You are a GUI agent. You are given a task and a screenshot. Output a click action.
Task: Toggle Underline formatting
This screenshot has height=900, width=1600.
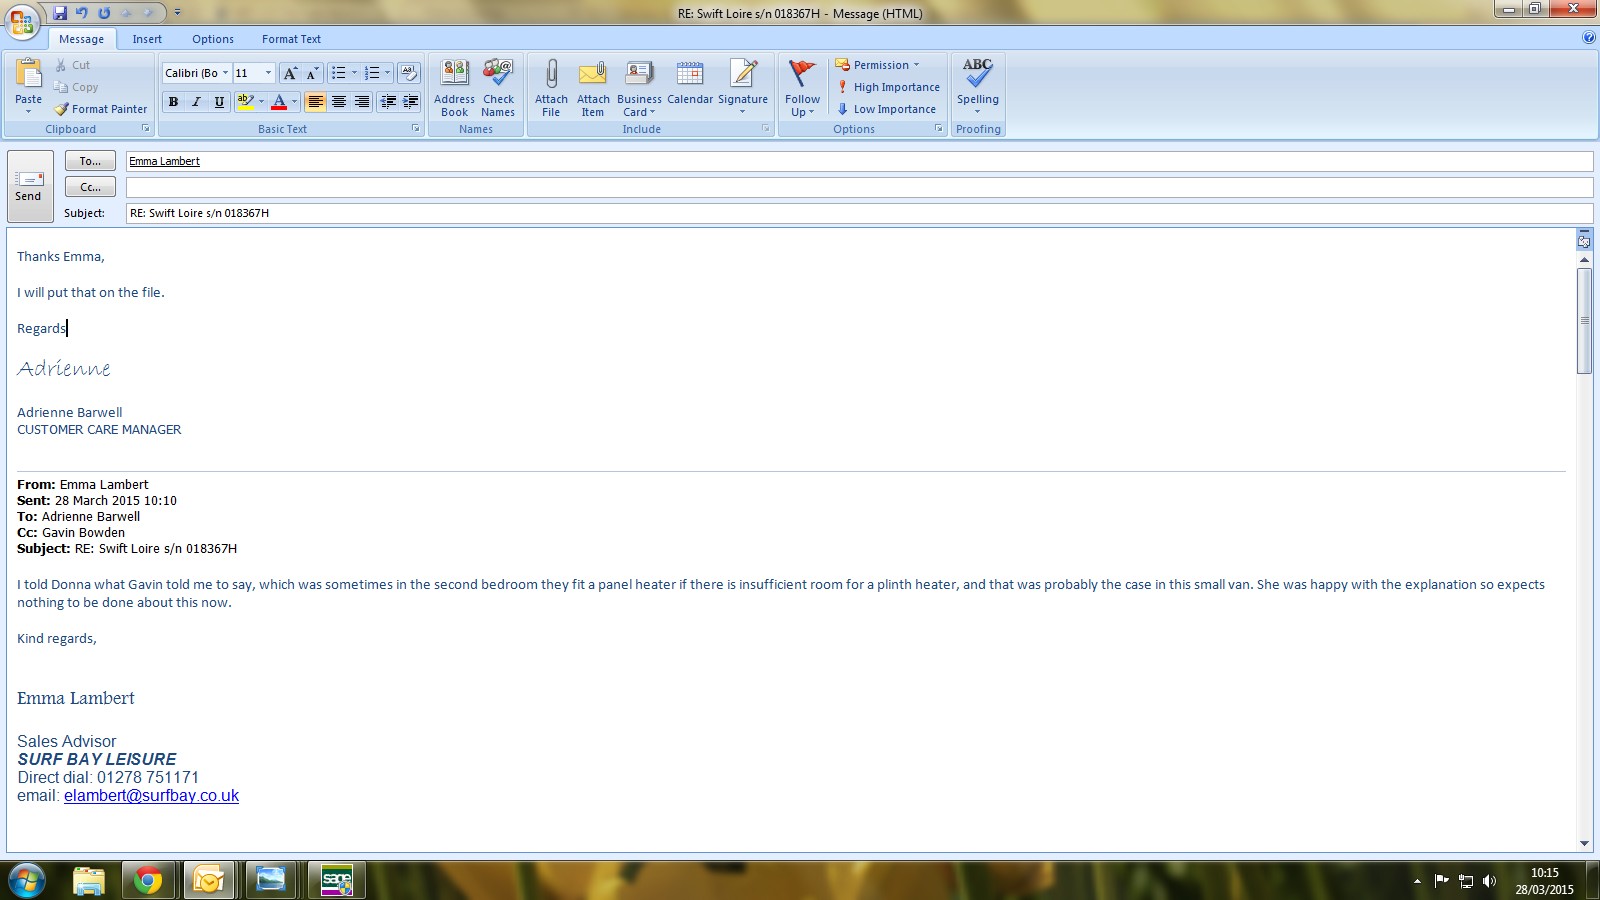coord(219,102)
